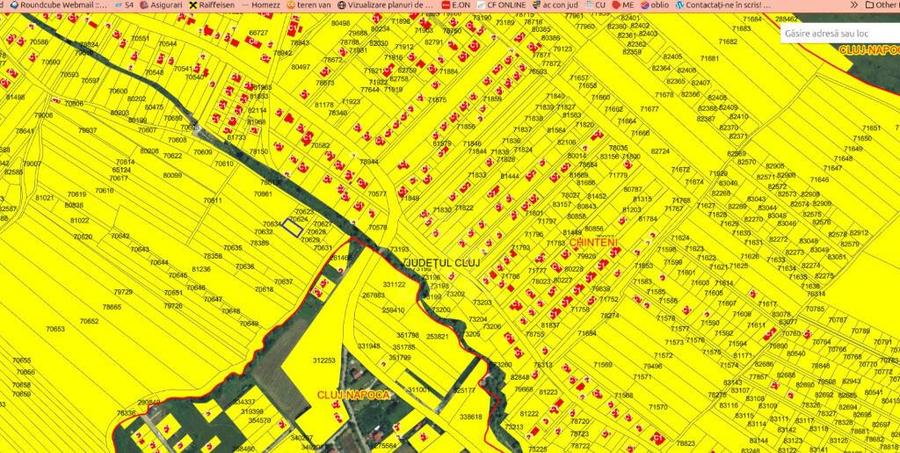This screenshot has height=453, width=900.
Task: Select parcel 70653 on the map
Action: click(53, 328)
